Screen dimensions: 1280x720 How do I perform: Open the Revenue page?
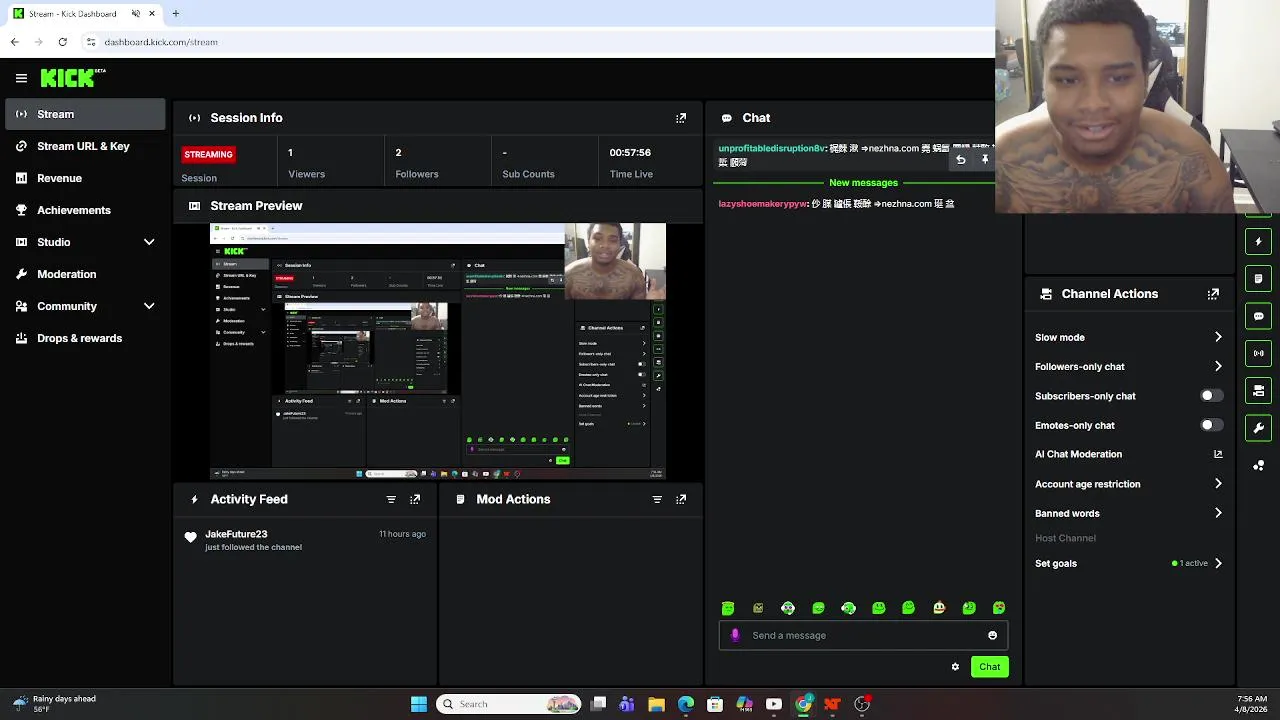[x=85, y=178]
